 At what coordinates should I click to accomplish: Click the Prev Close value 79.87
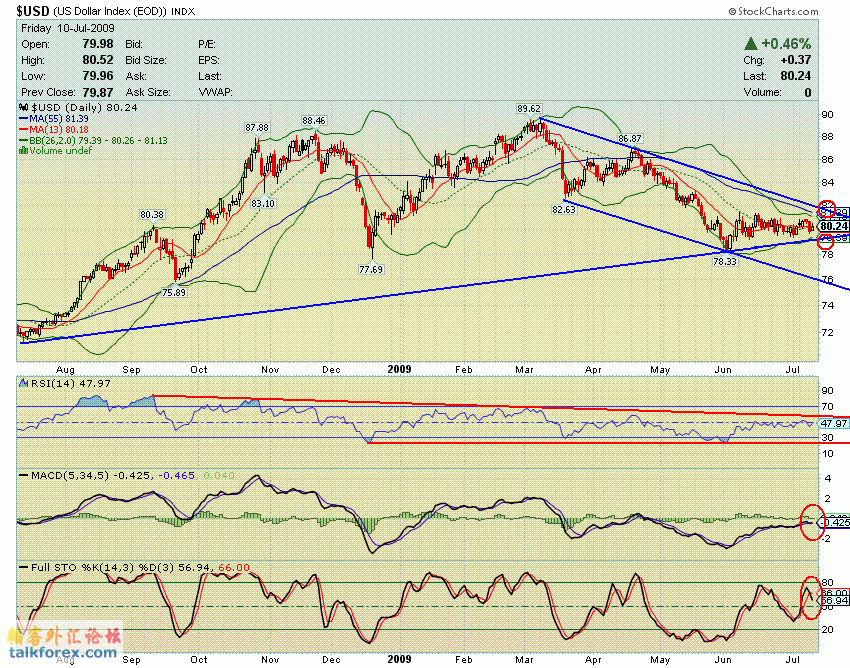pyautogui.click(x=98, y=92)
